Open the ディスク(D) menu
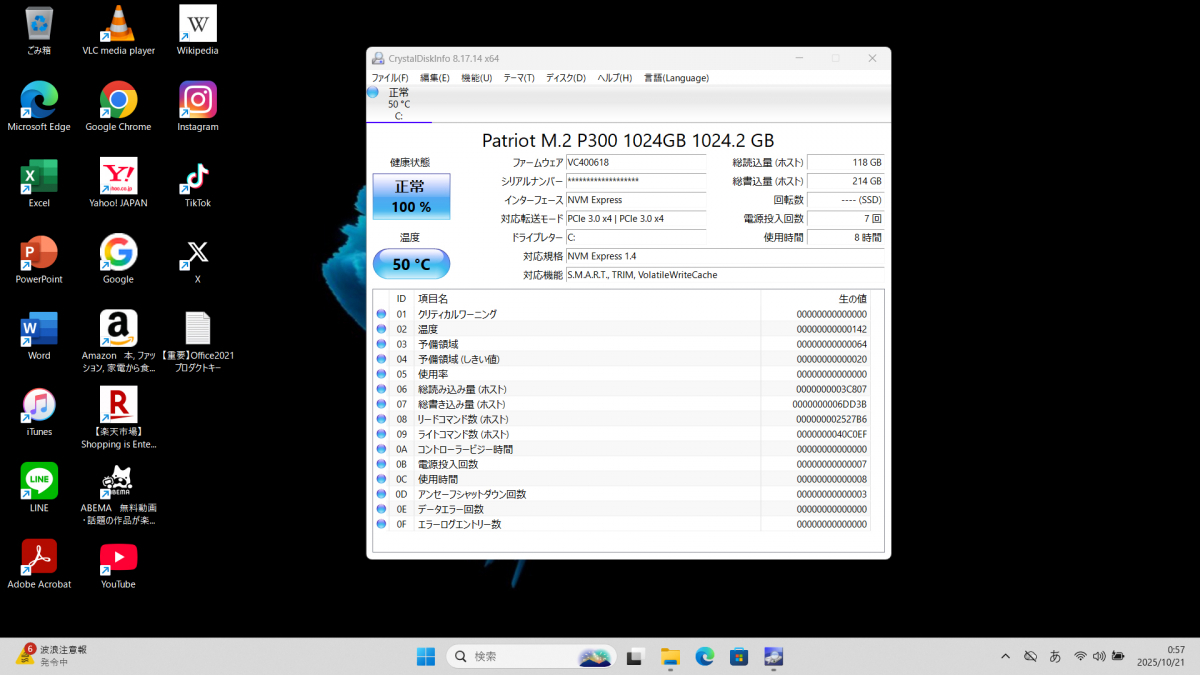1200x675 pixels. pos(566,78)
